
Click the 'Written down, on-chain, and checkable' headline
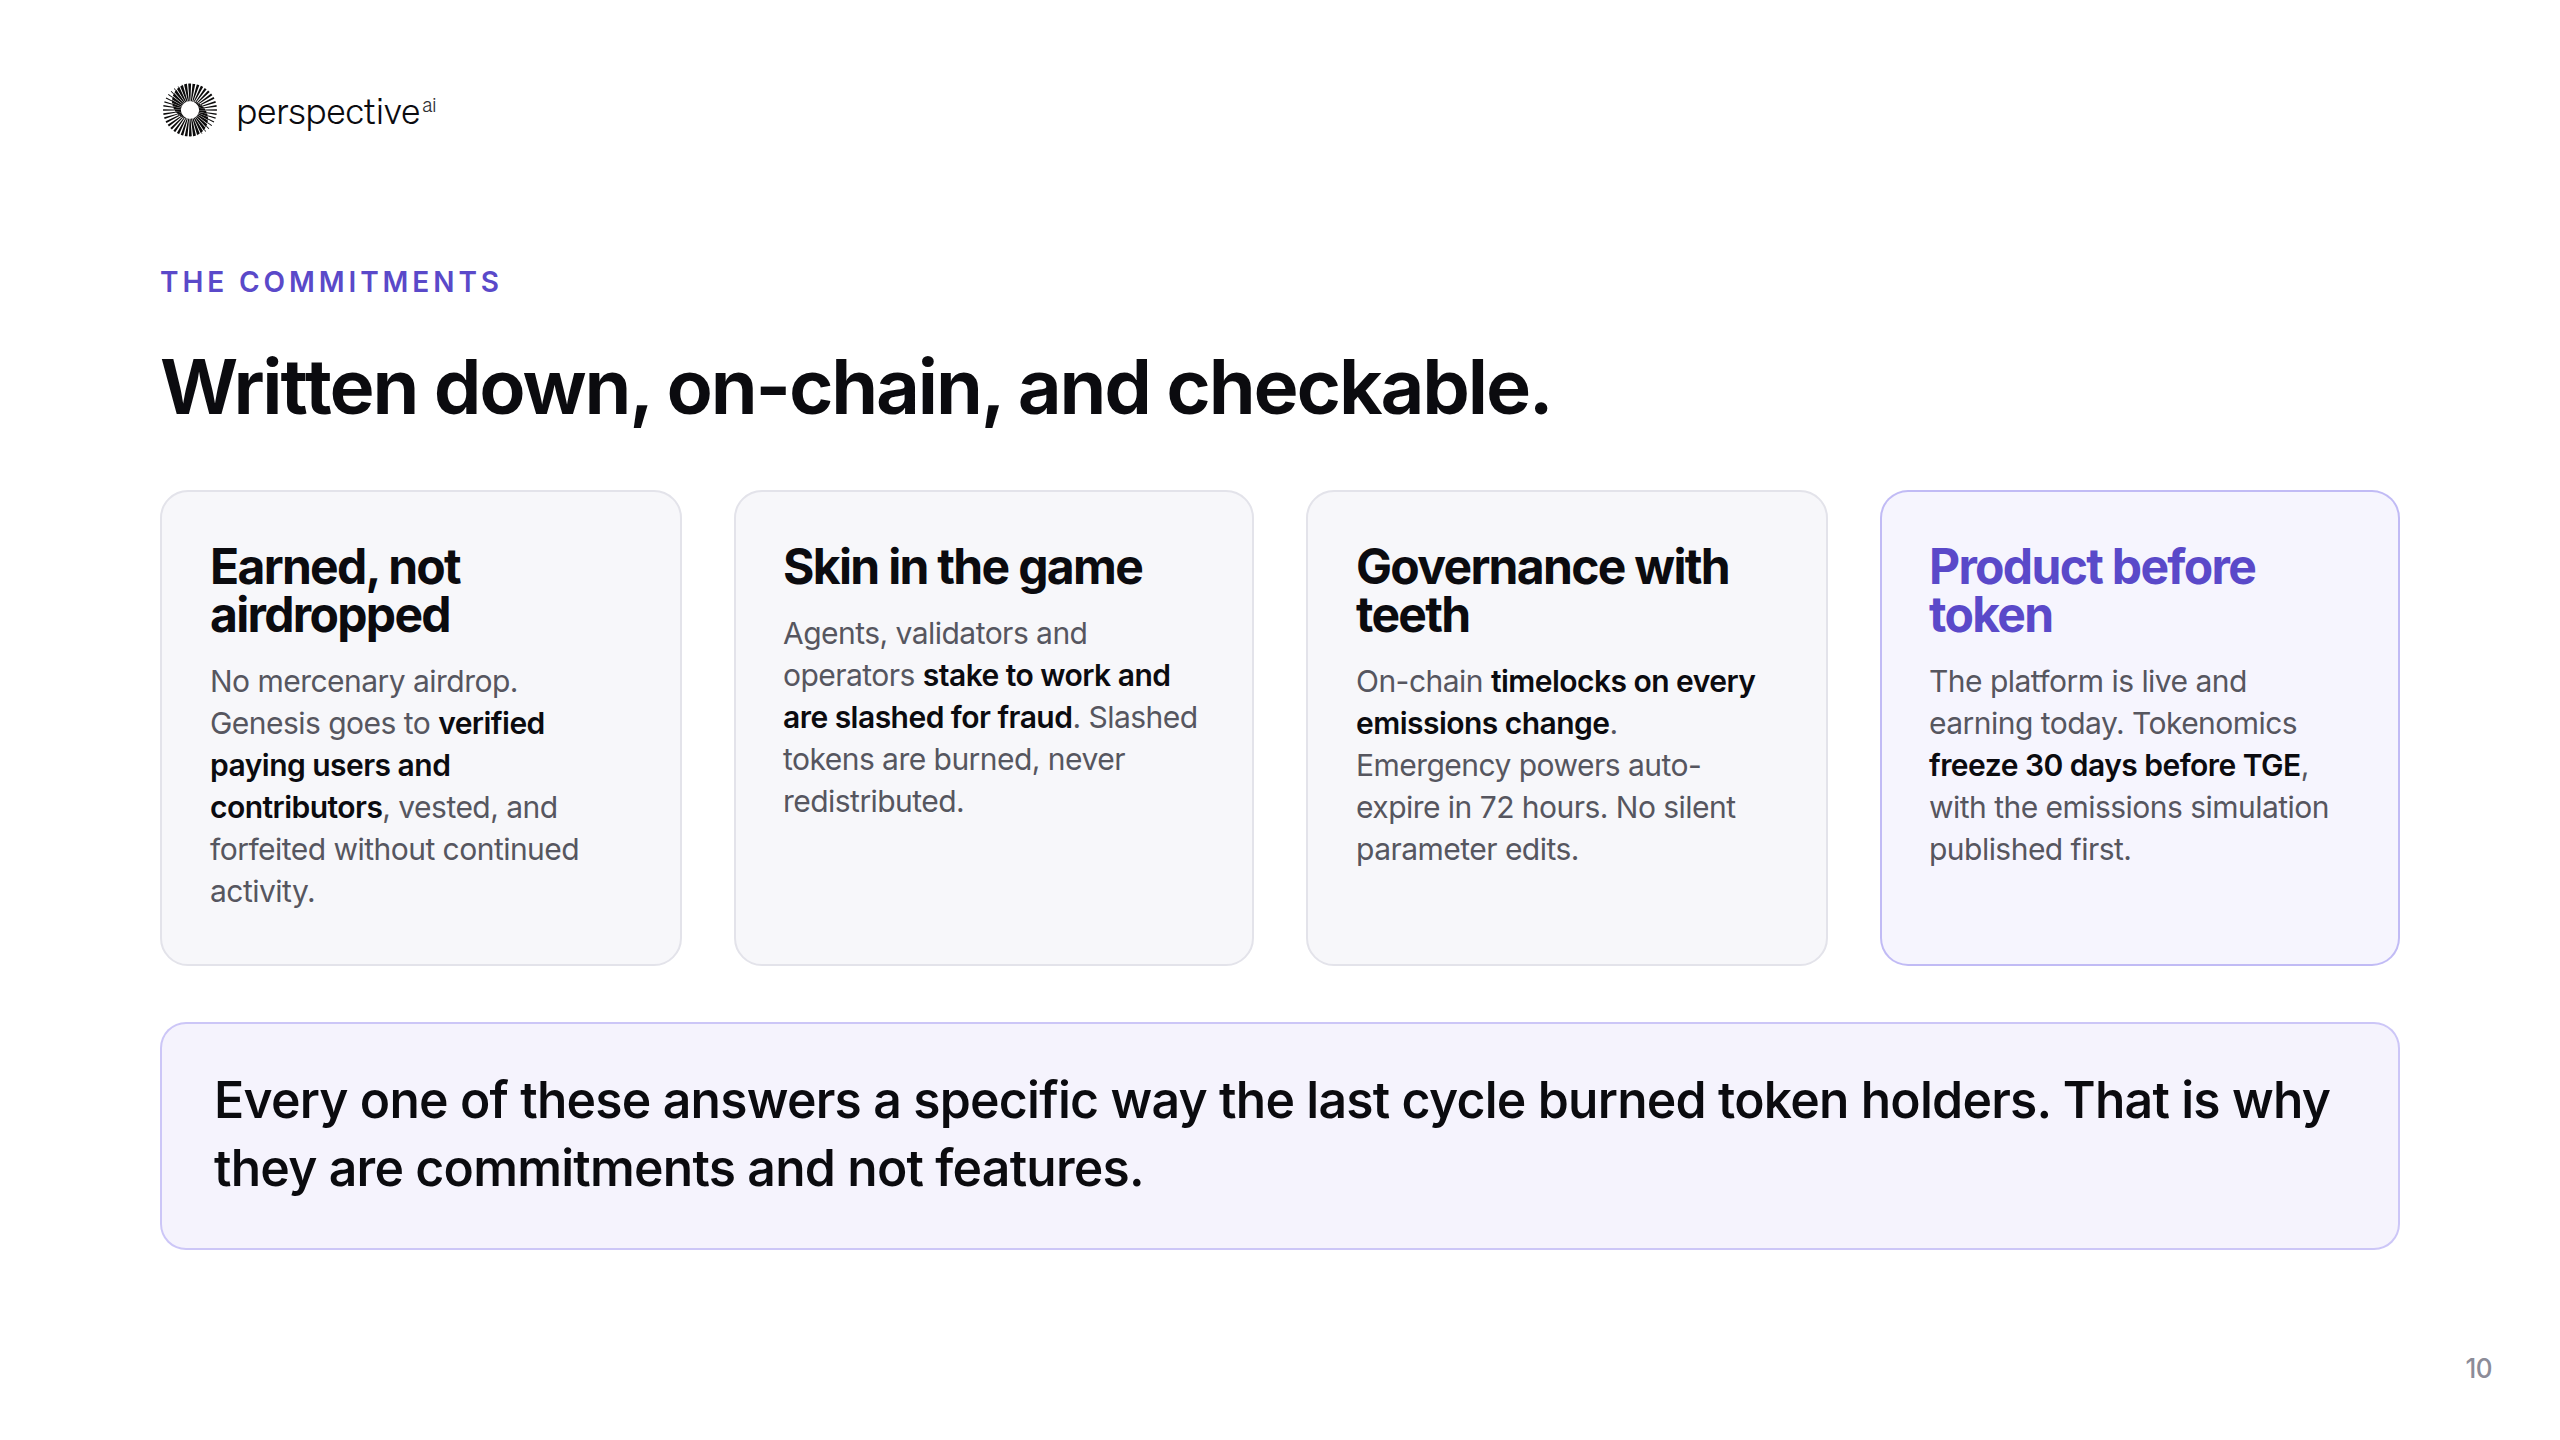pos(856,388)
